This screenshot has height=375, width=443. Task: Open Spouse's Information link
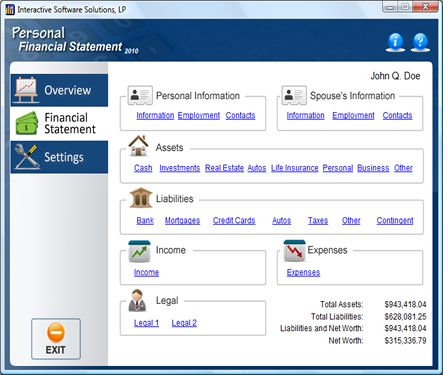[305, 115]
